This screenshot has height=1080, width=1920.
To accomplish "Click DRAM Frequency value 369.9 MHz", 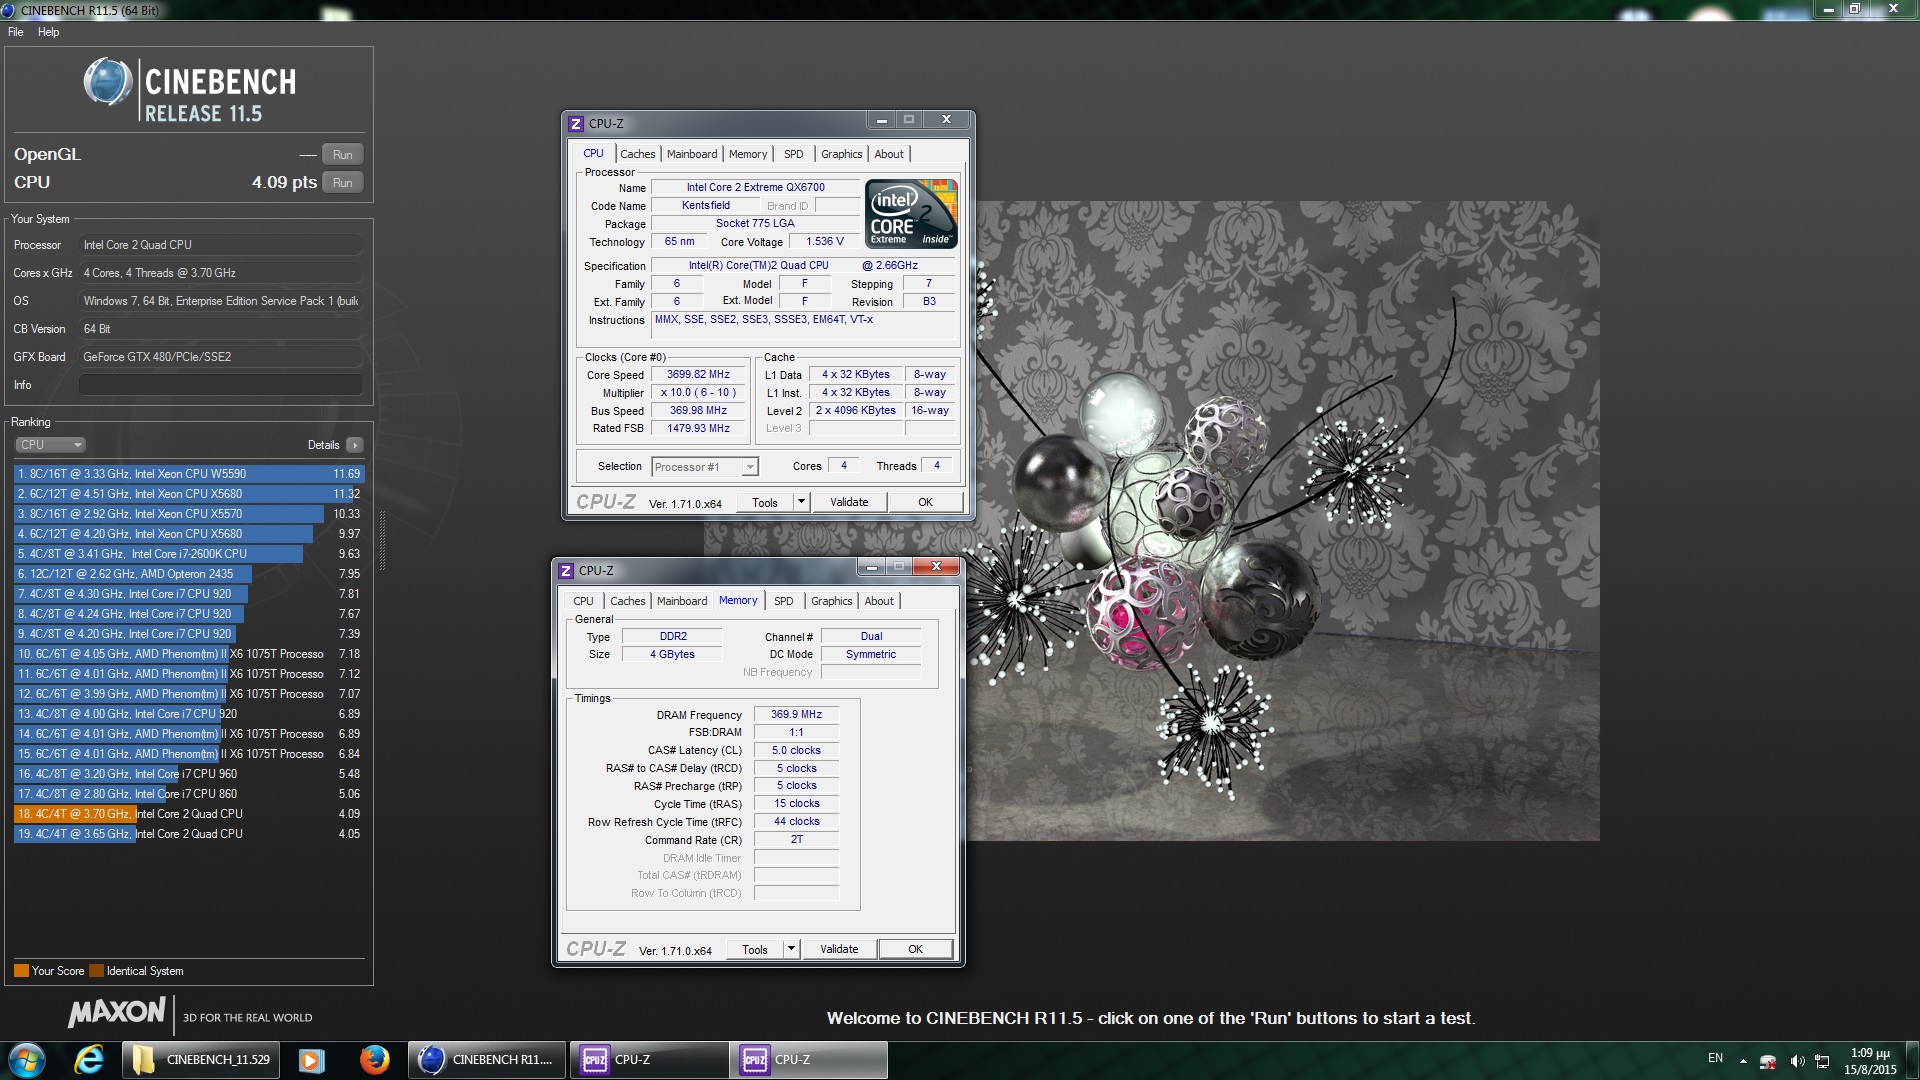I will 796,715.
